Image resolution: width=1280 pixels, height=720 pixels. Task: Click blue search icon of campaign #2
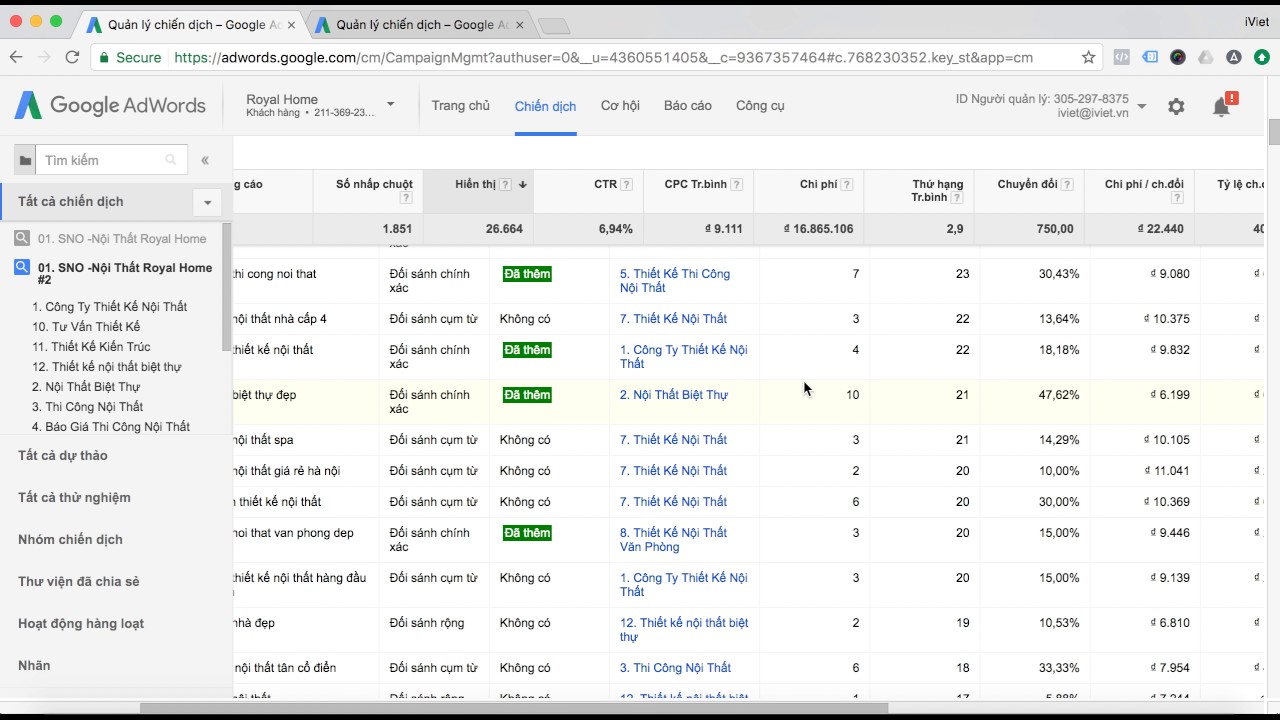[x=22, y=267]
